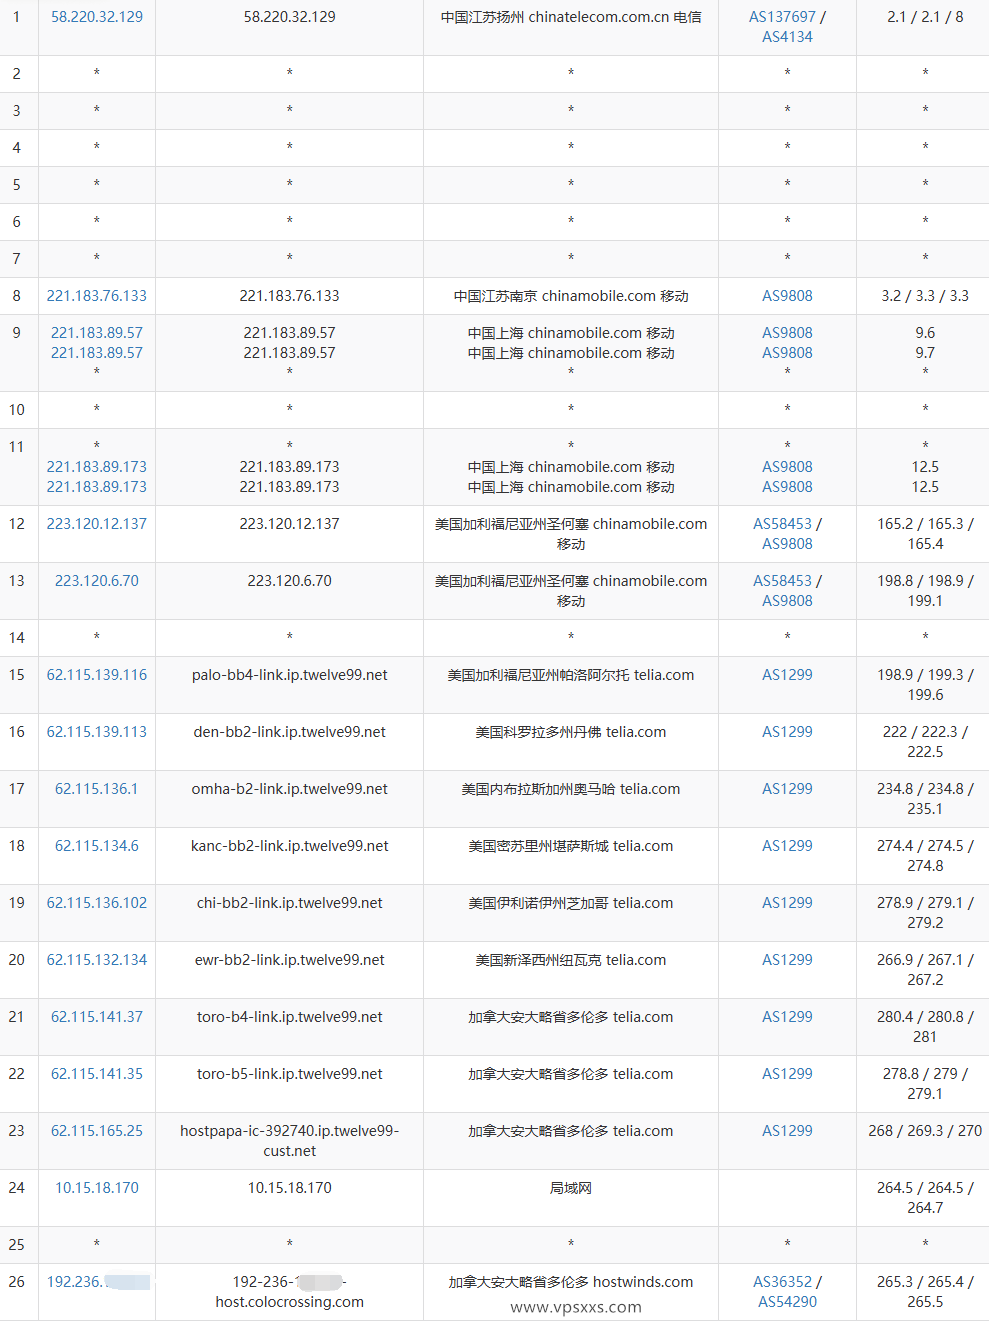
Task: Open IP link 62.115.141.37
Action: click(x=97, y=1017)
